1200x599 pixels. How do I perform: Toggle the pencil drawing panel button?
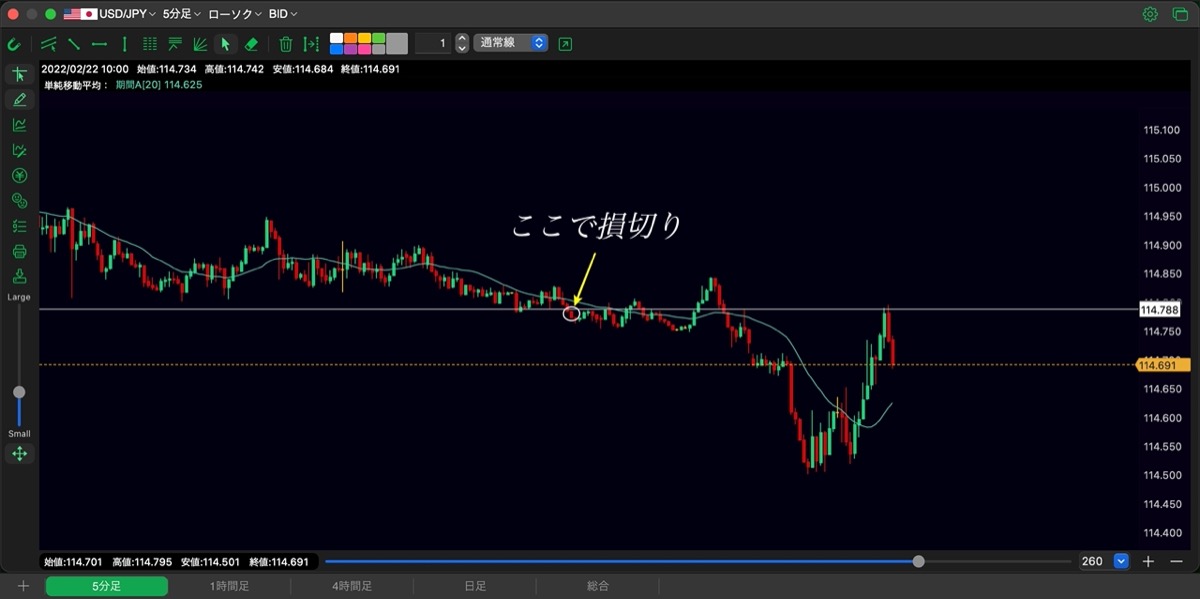(x=19, y=99)
